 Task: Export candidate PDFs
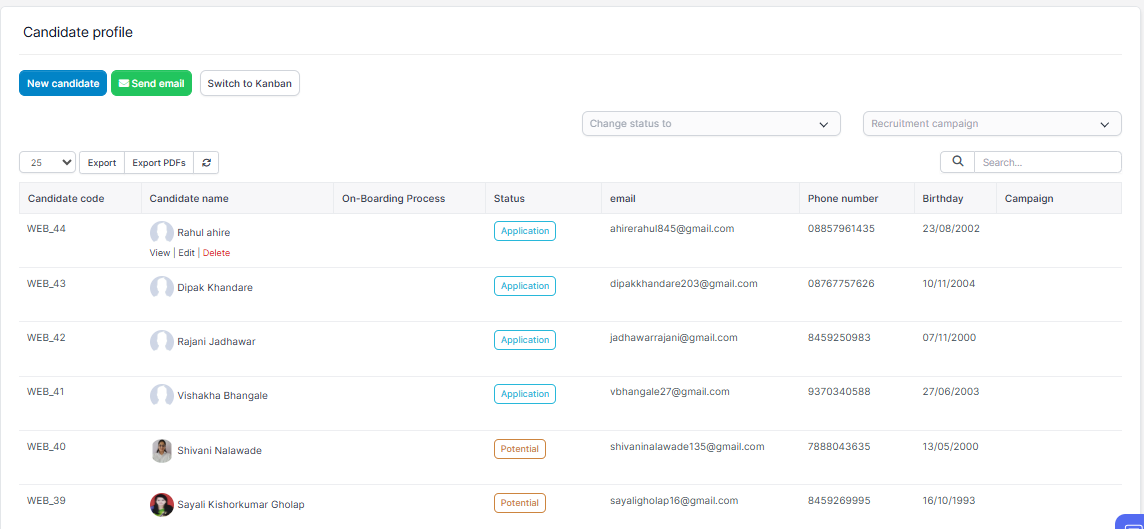pyautogui.click(x=159, y=162)
